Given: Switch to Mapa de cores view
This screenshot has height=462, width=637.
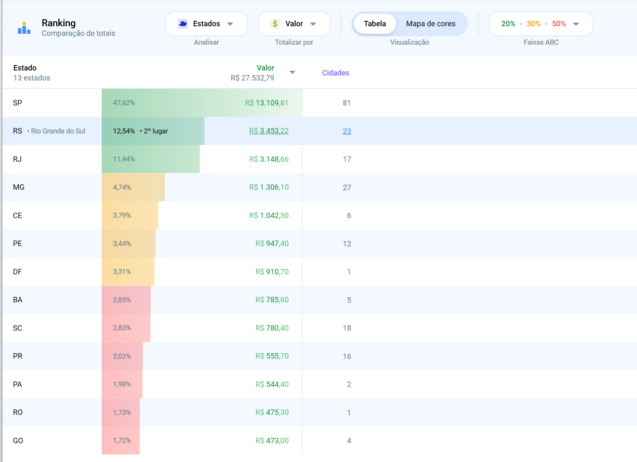Looking at the screenshot, I should (431, 24).
